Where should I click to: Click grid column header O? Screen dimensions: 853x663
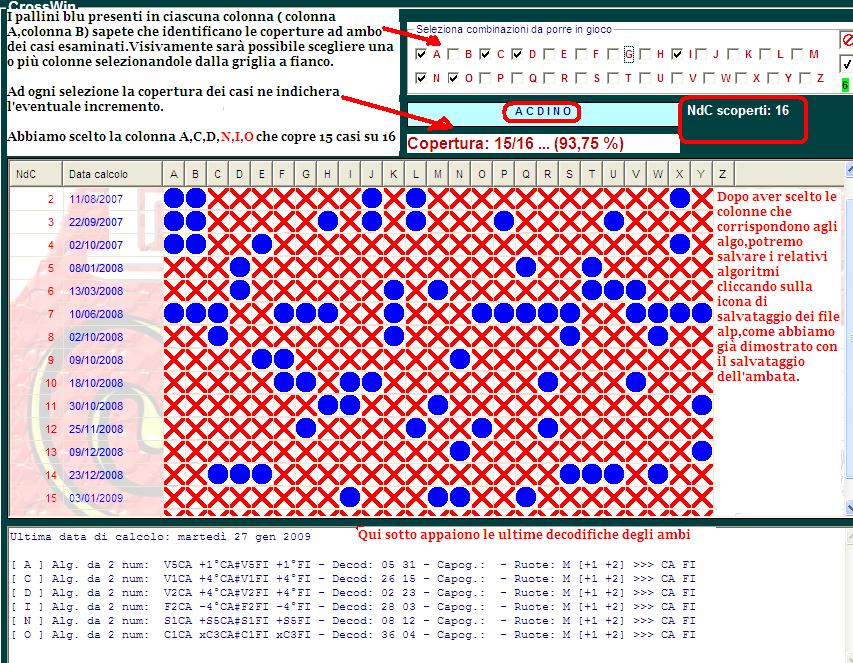coord(481,174)
